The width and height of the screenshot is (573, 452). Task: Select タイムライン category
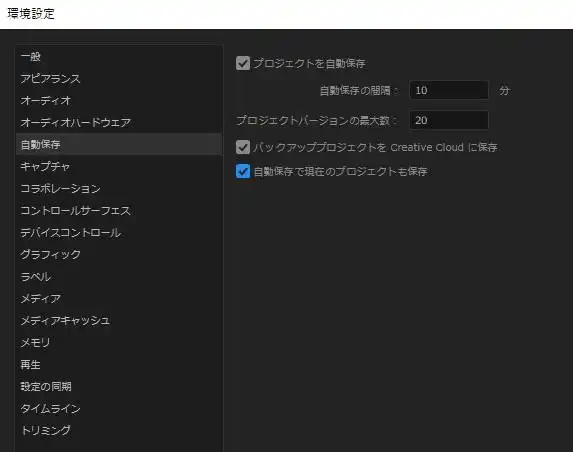coord(119,408)
